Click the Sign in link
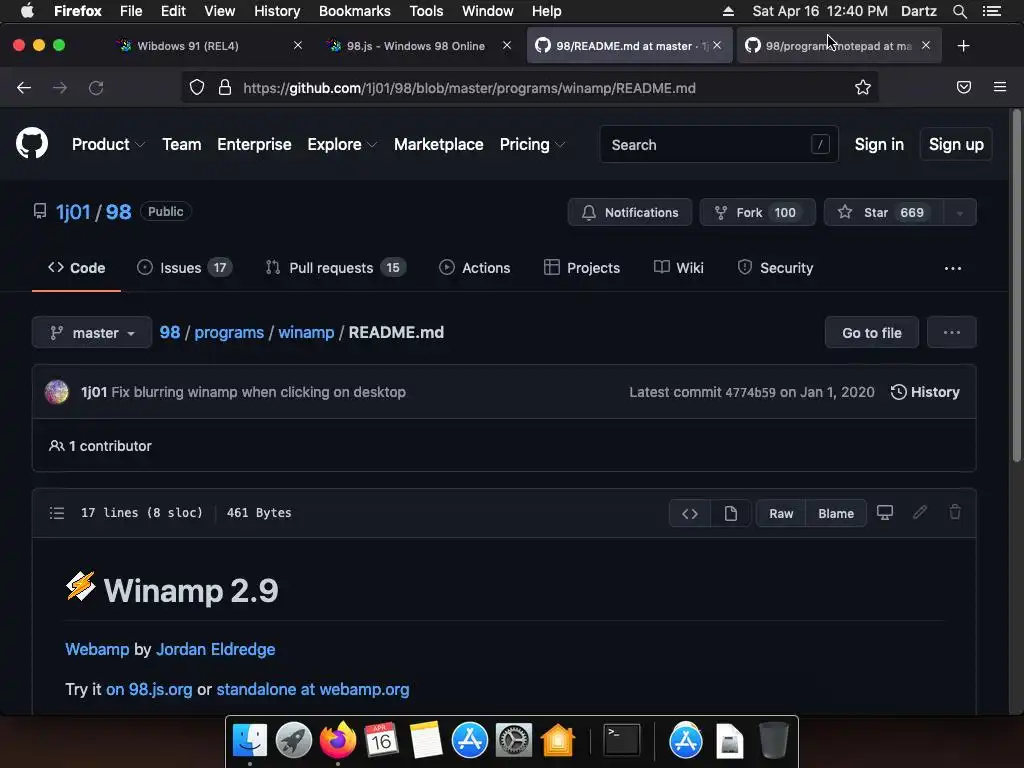Viewport: 1024px width, 768px height. click(879, 144)
